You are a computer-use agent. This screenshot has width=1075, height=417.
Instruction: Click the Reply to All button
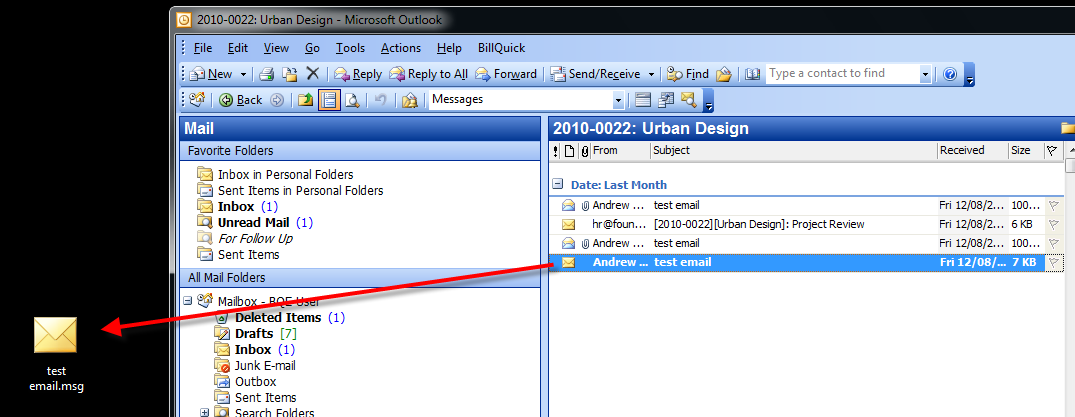click(428, 74)
